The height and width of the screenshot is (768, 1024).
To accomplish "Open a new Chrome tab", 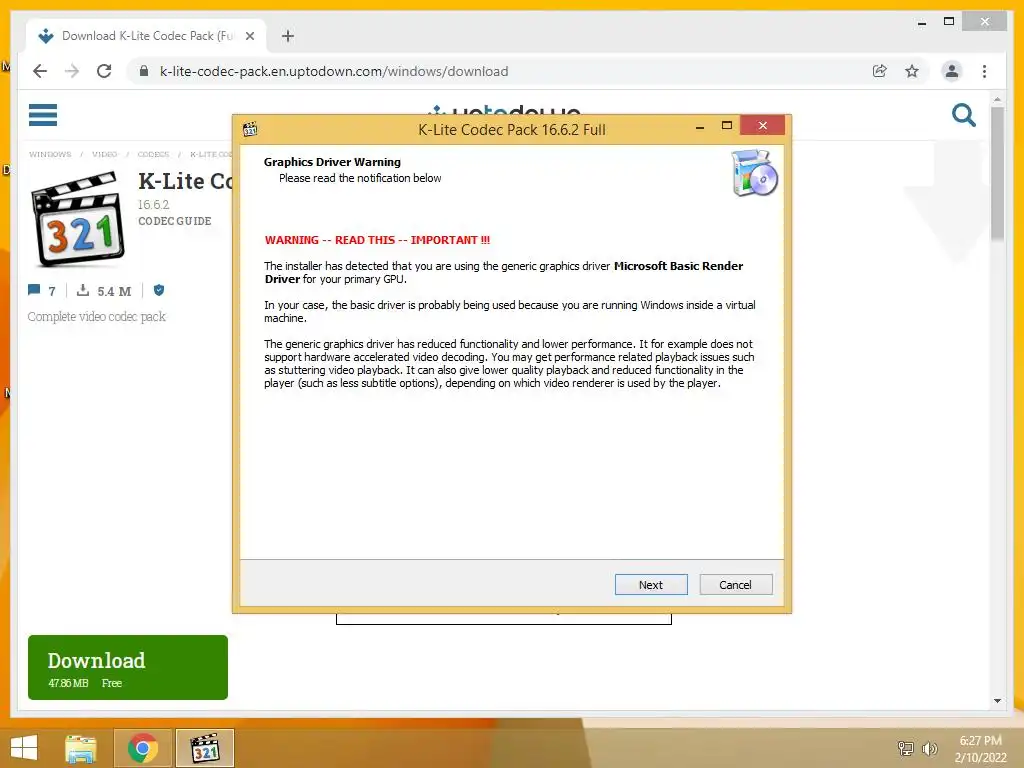I will click(288, 36).
